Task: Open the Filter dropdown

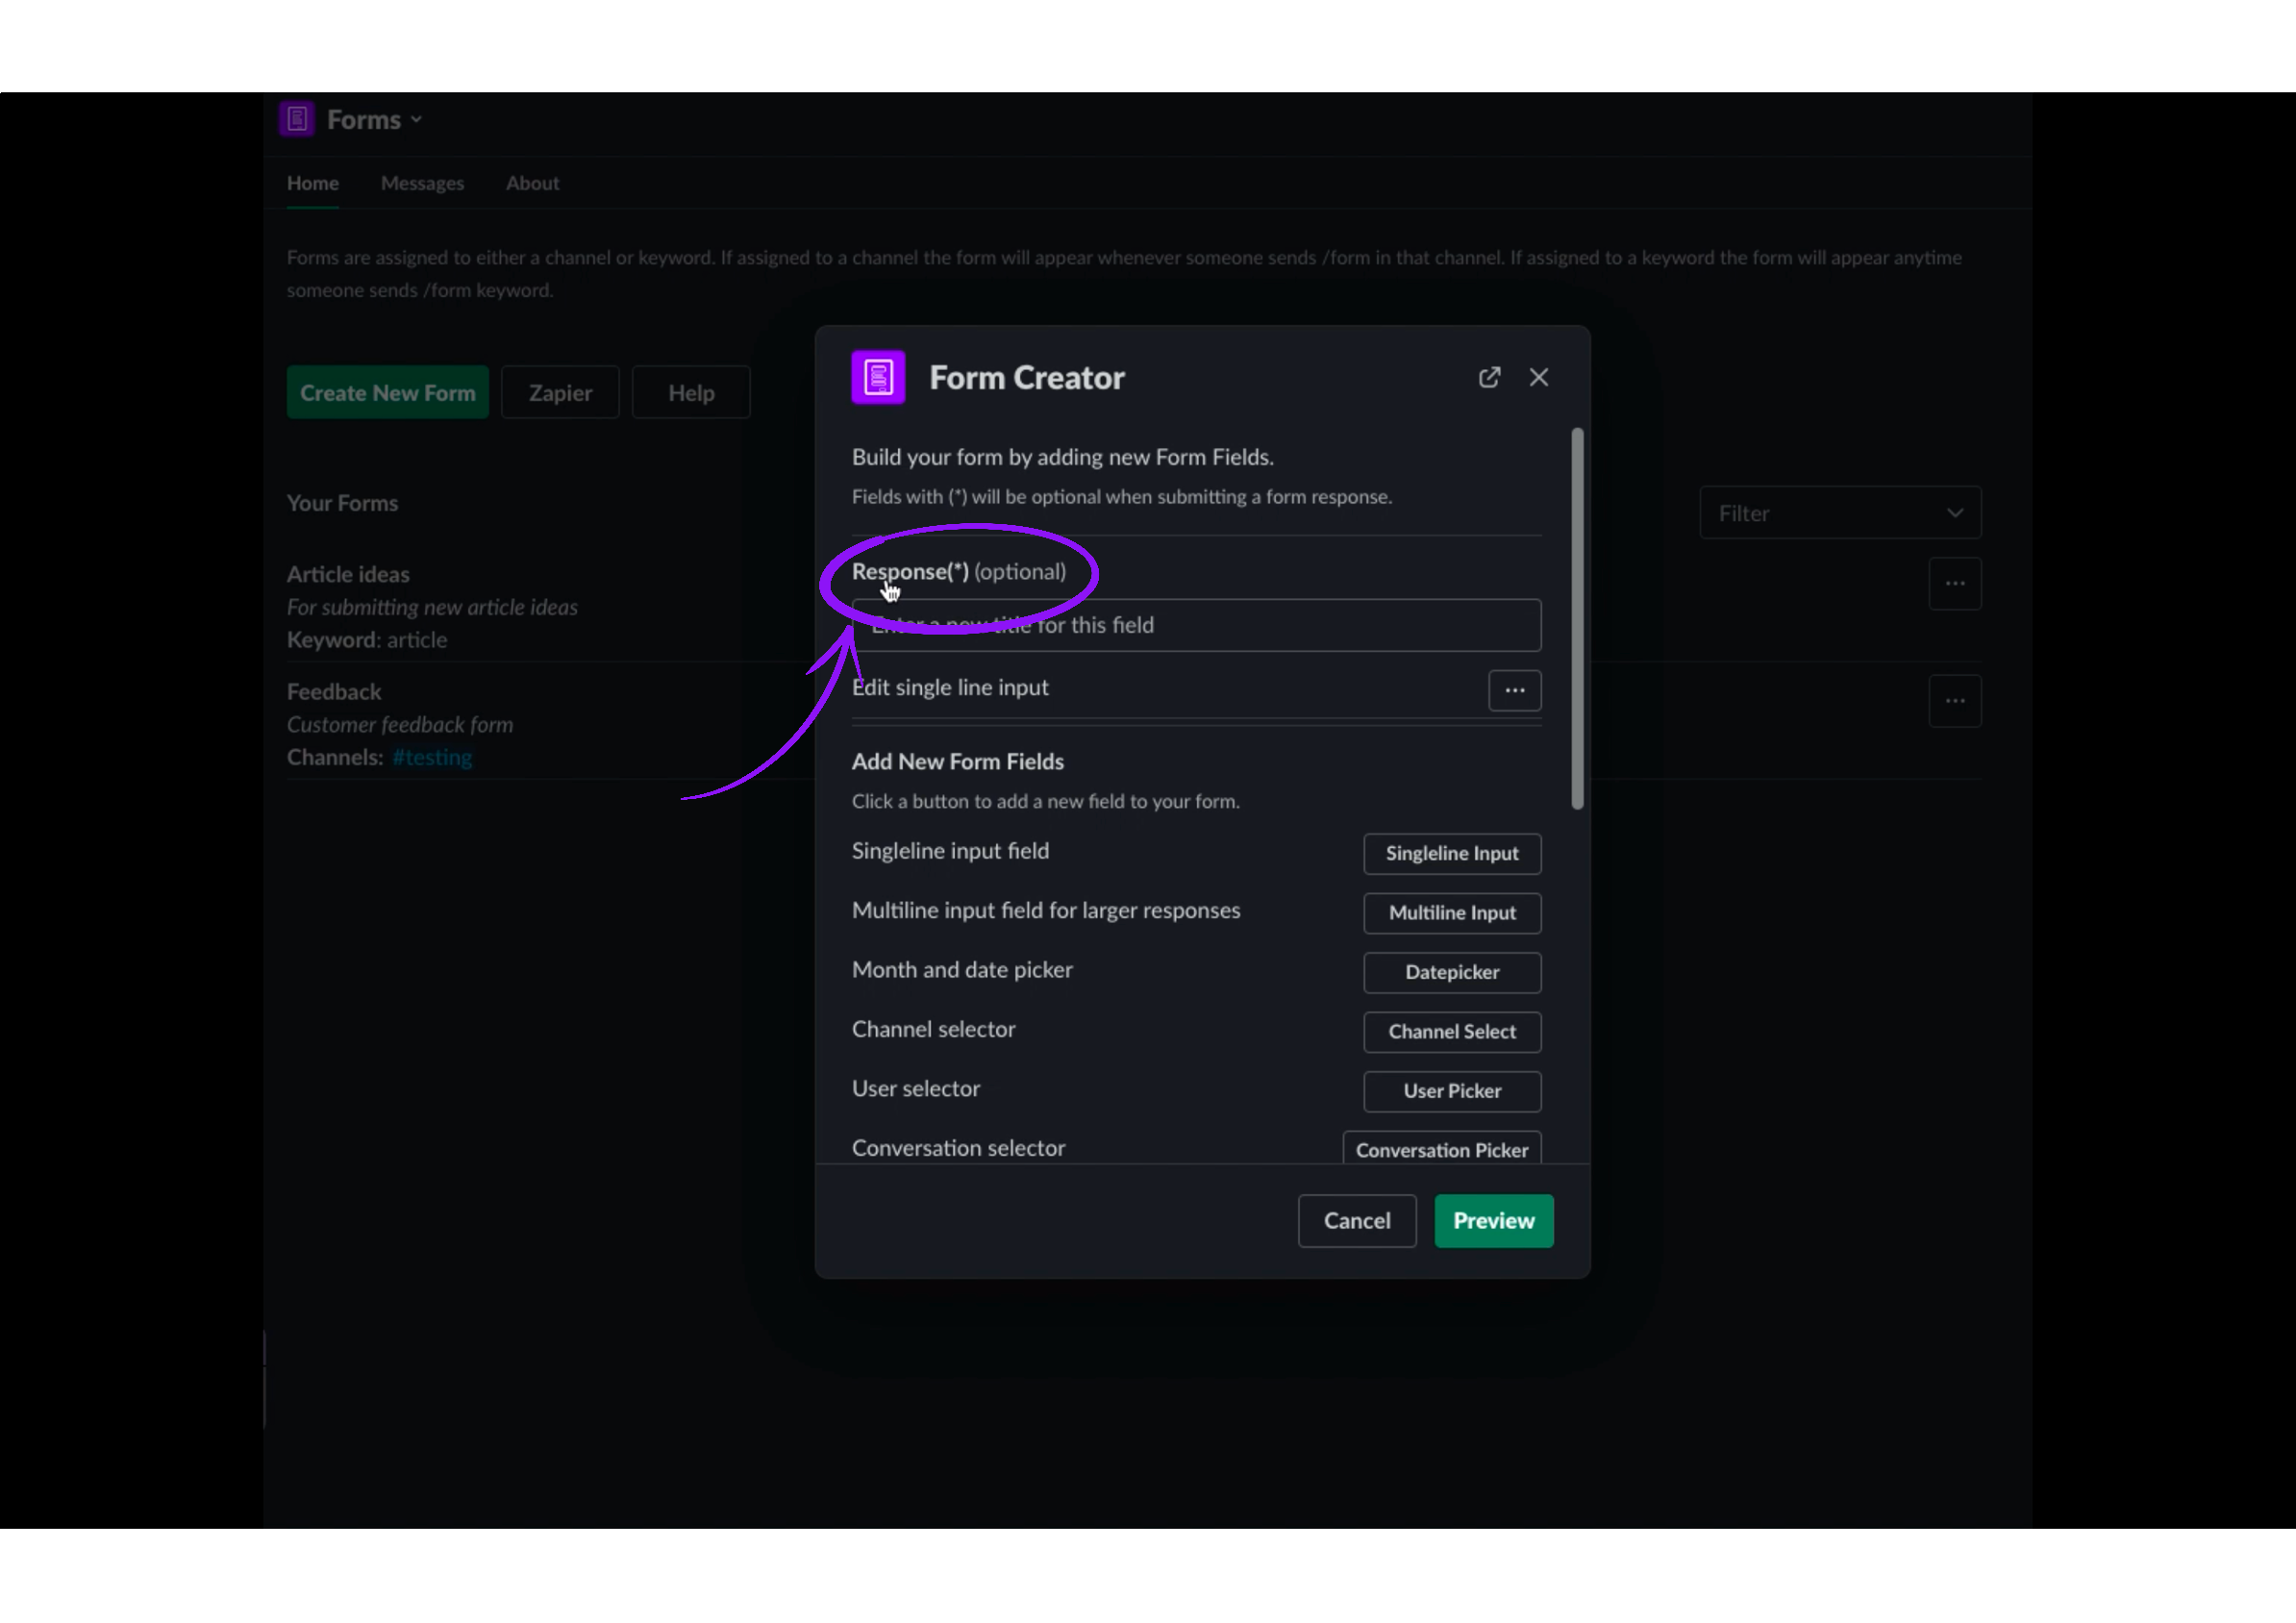Action: click(1839, 512)
